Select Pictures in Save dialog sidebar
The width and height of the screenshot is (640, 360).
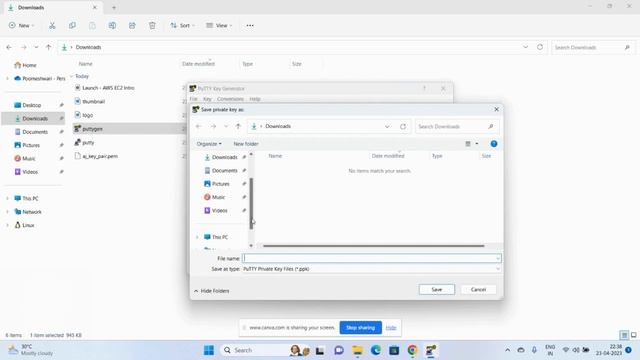point(220,184)
